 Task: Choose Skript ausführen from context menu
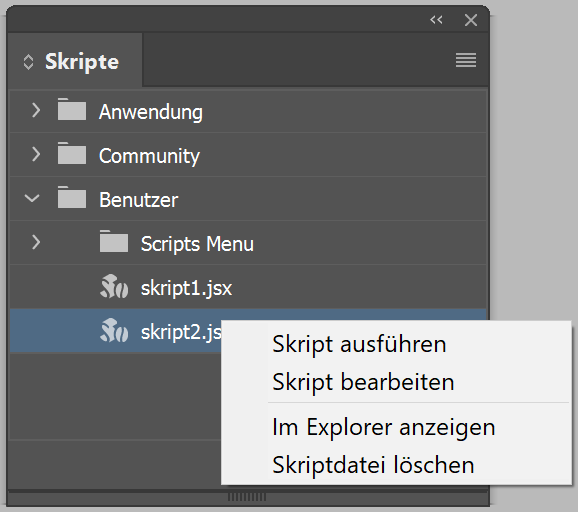coord(359,344)
